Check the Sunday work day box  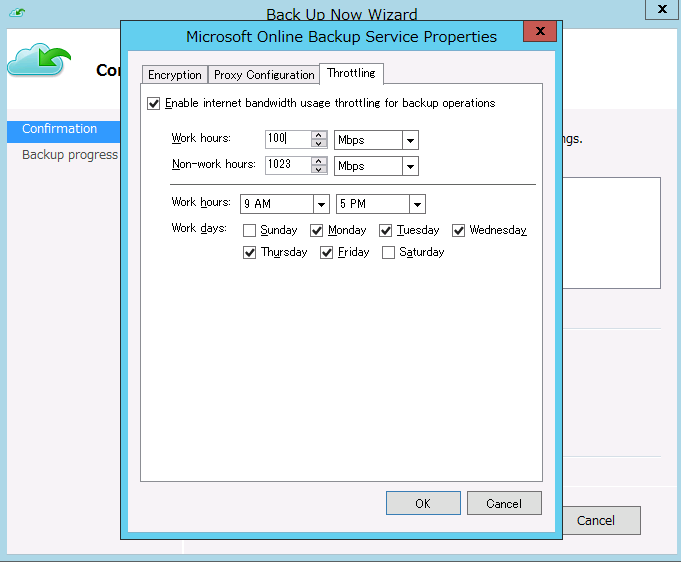click(x=250, y=230)
